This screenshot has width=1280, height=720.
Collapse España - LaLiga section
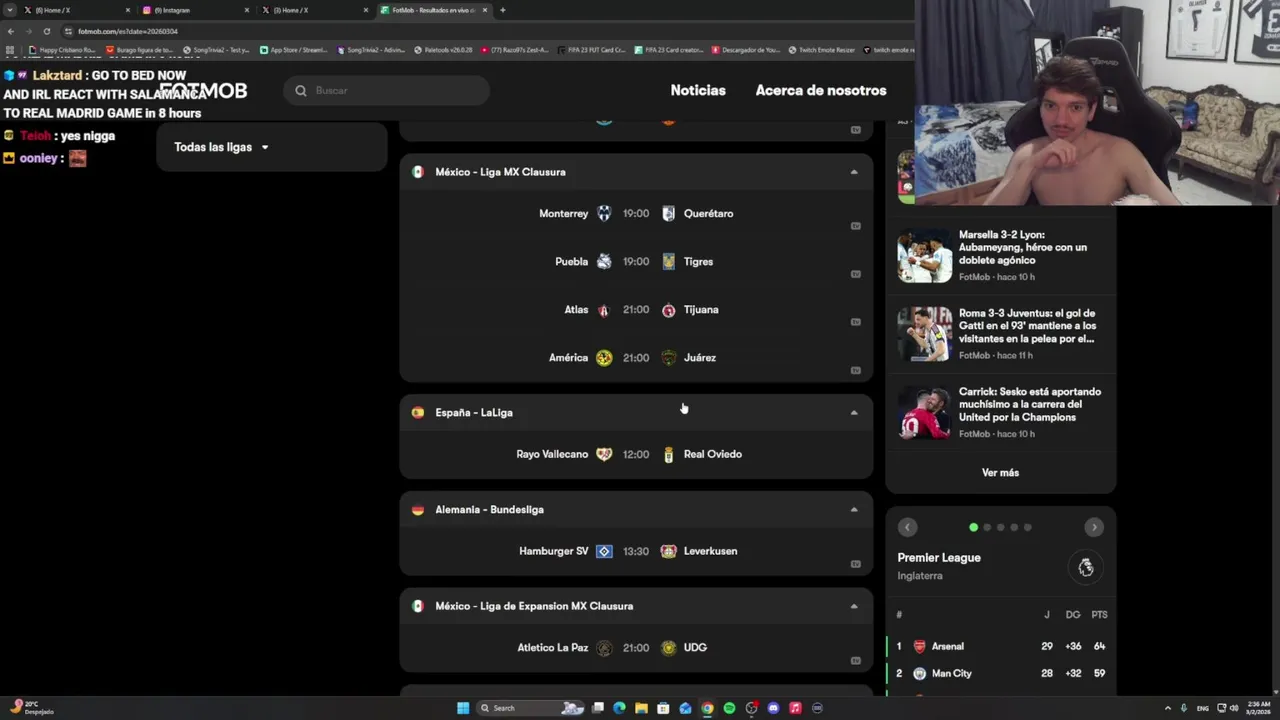(854, 412)
